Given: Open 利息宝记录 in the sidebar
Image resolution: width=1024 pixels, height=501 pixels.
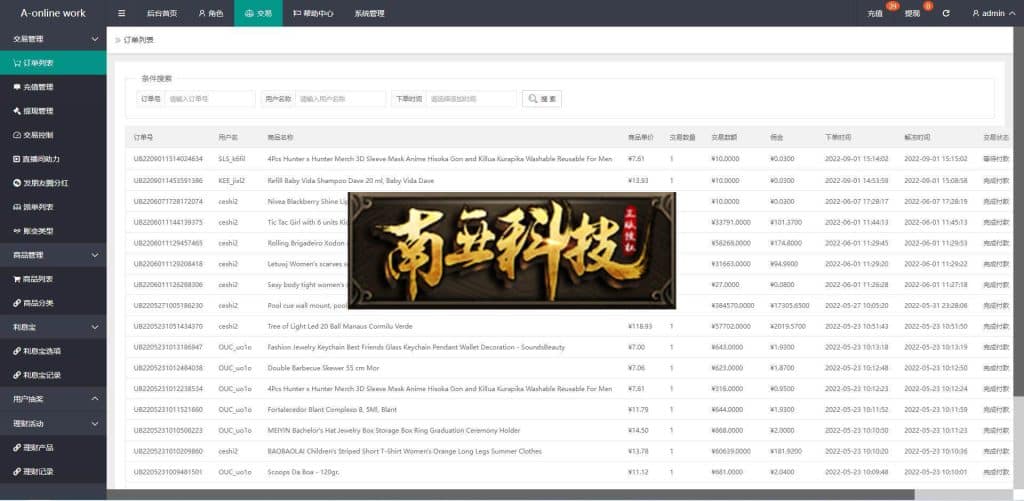Looking at the screenshot, I should pos(53,375).
